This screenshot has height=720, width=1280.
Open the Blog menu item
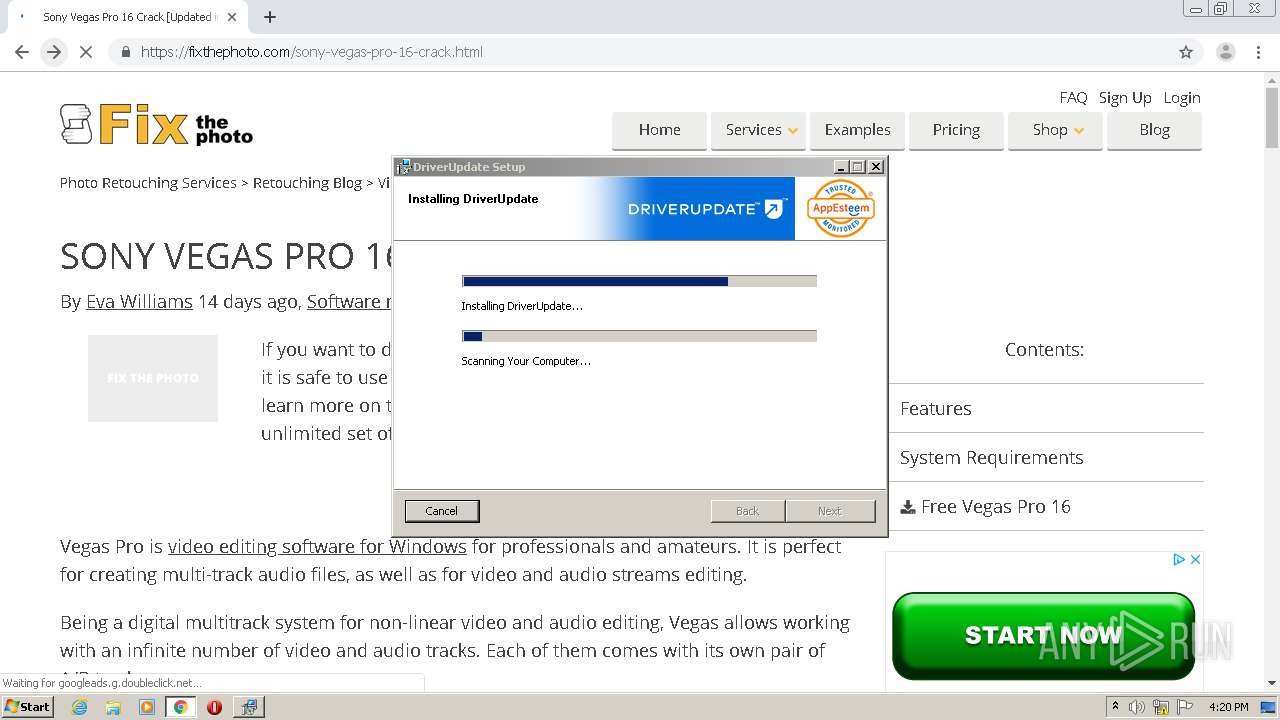[1154, 130]
